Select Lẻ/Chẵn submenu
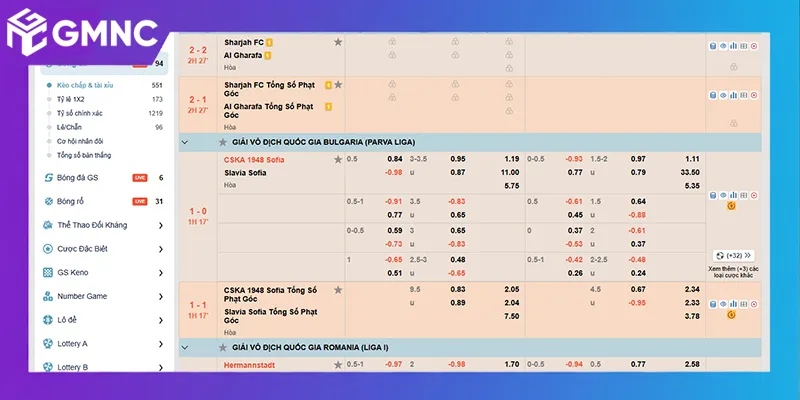This screenshot has width=800, height=400. [x=69, y=127]
